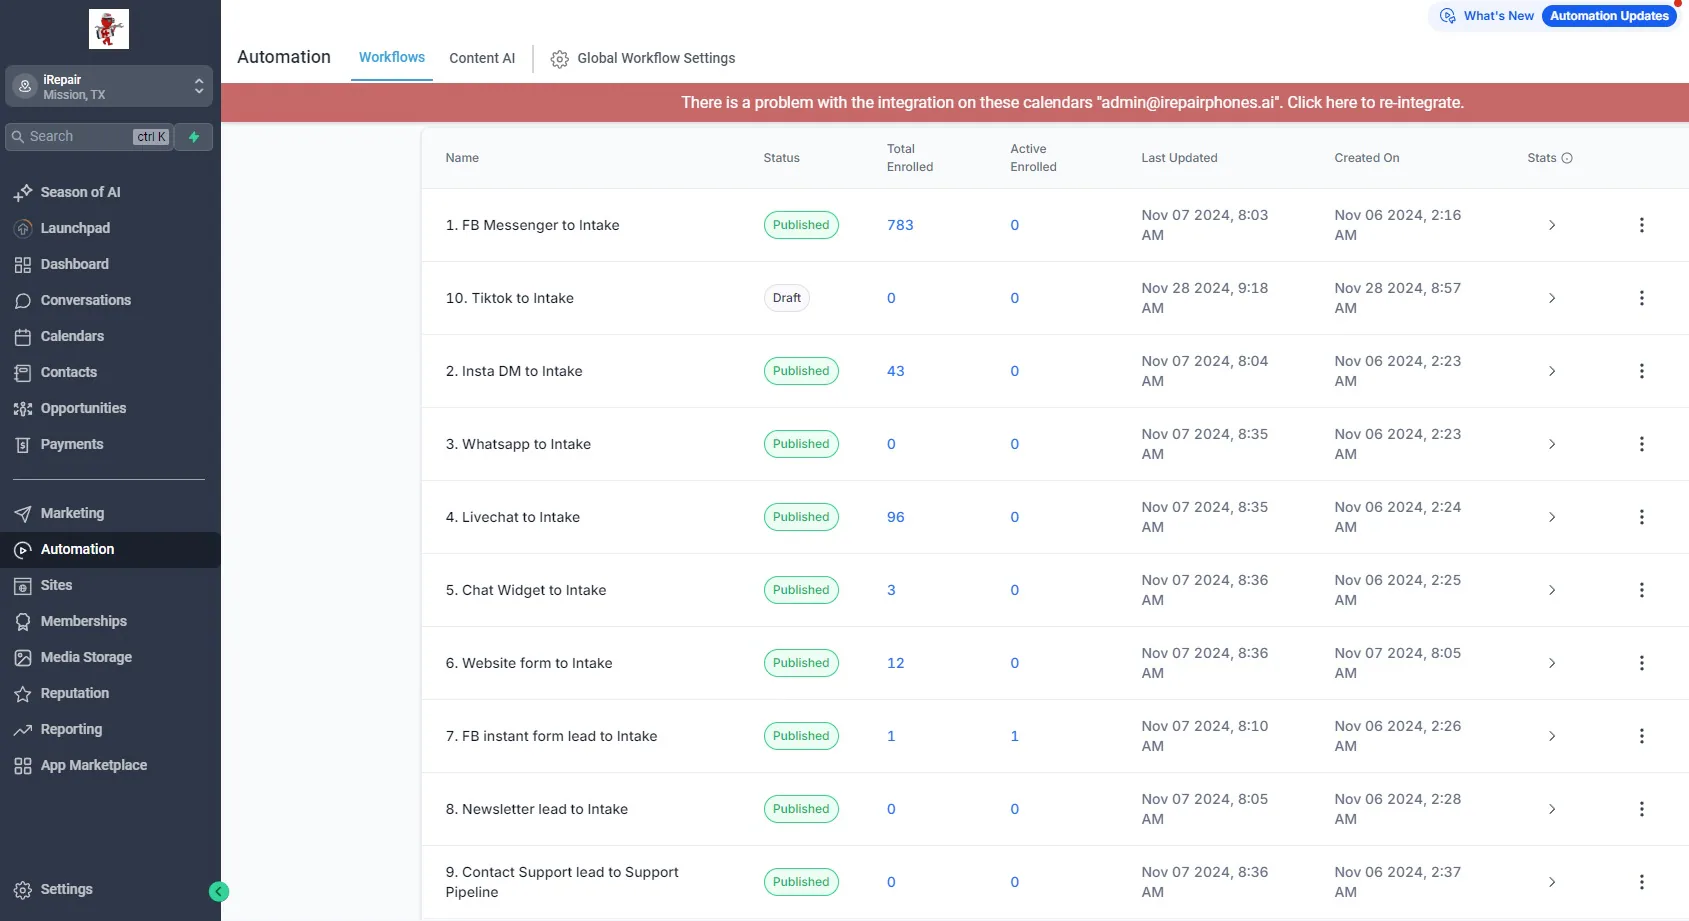Viewport: 1689px width, 921px height.
Task: Expand stats chevron for Website form to Intake
Action: pyautogui.click(x=1551, y=663)
